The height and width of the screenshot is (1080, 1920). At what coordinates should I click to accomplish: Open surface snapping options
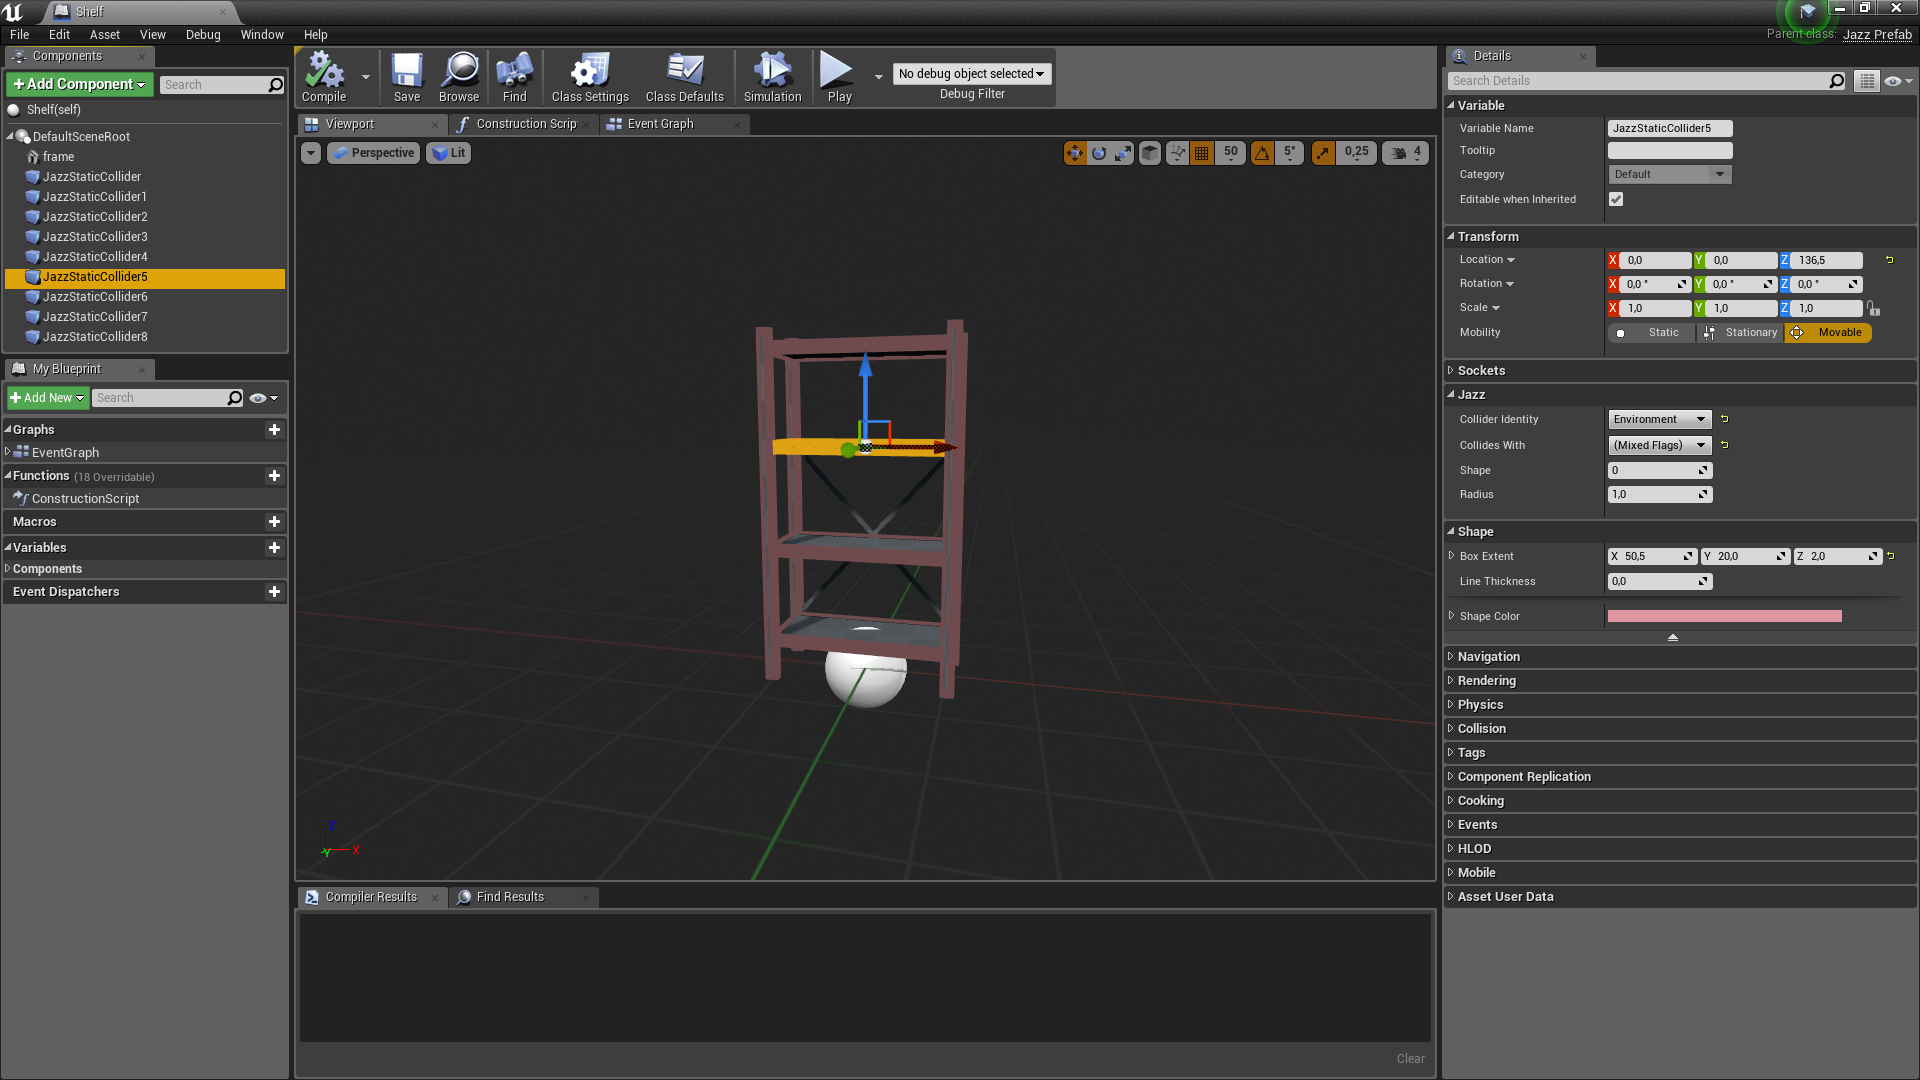coord(1177,153)
